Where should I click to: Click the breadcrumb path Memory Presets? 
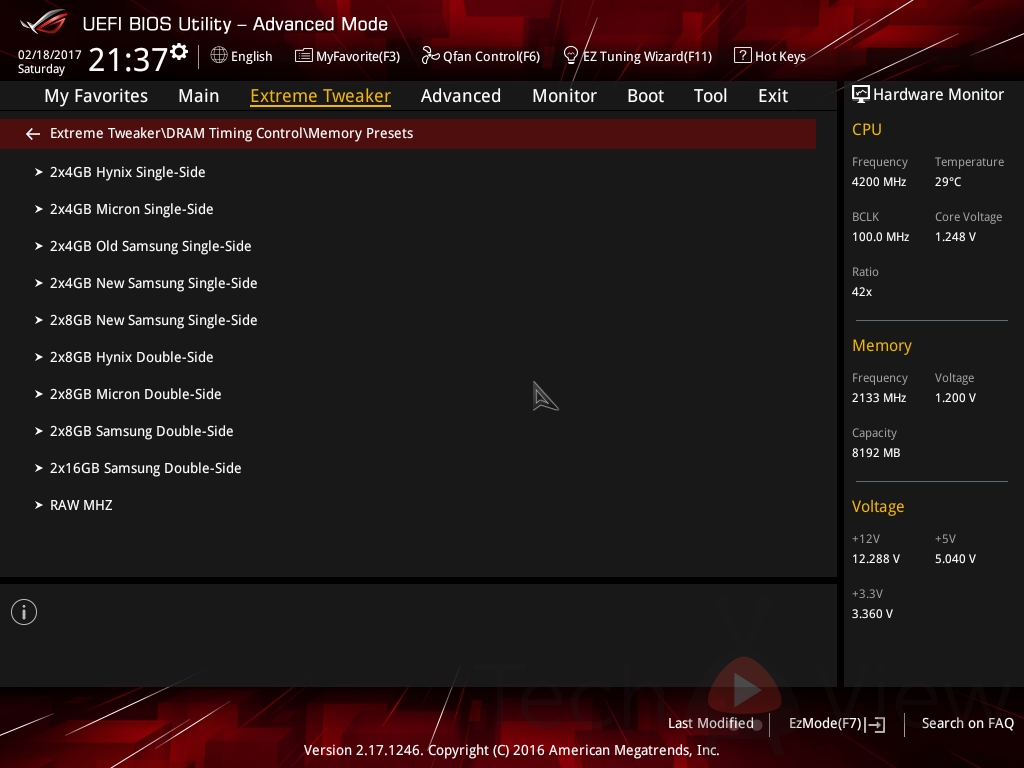360,133
